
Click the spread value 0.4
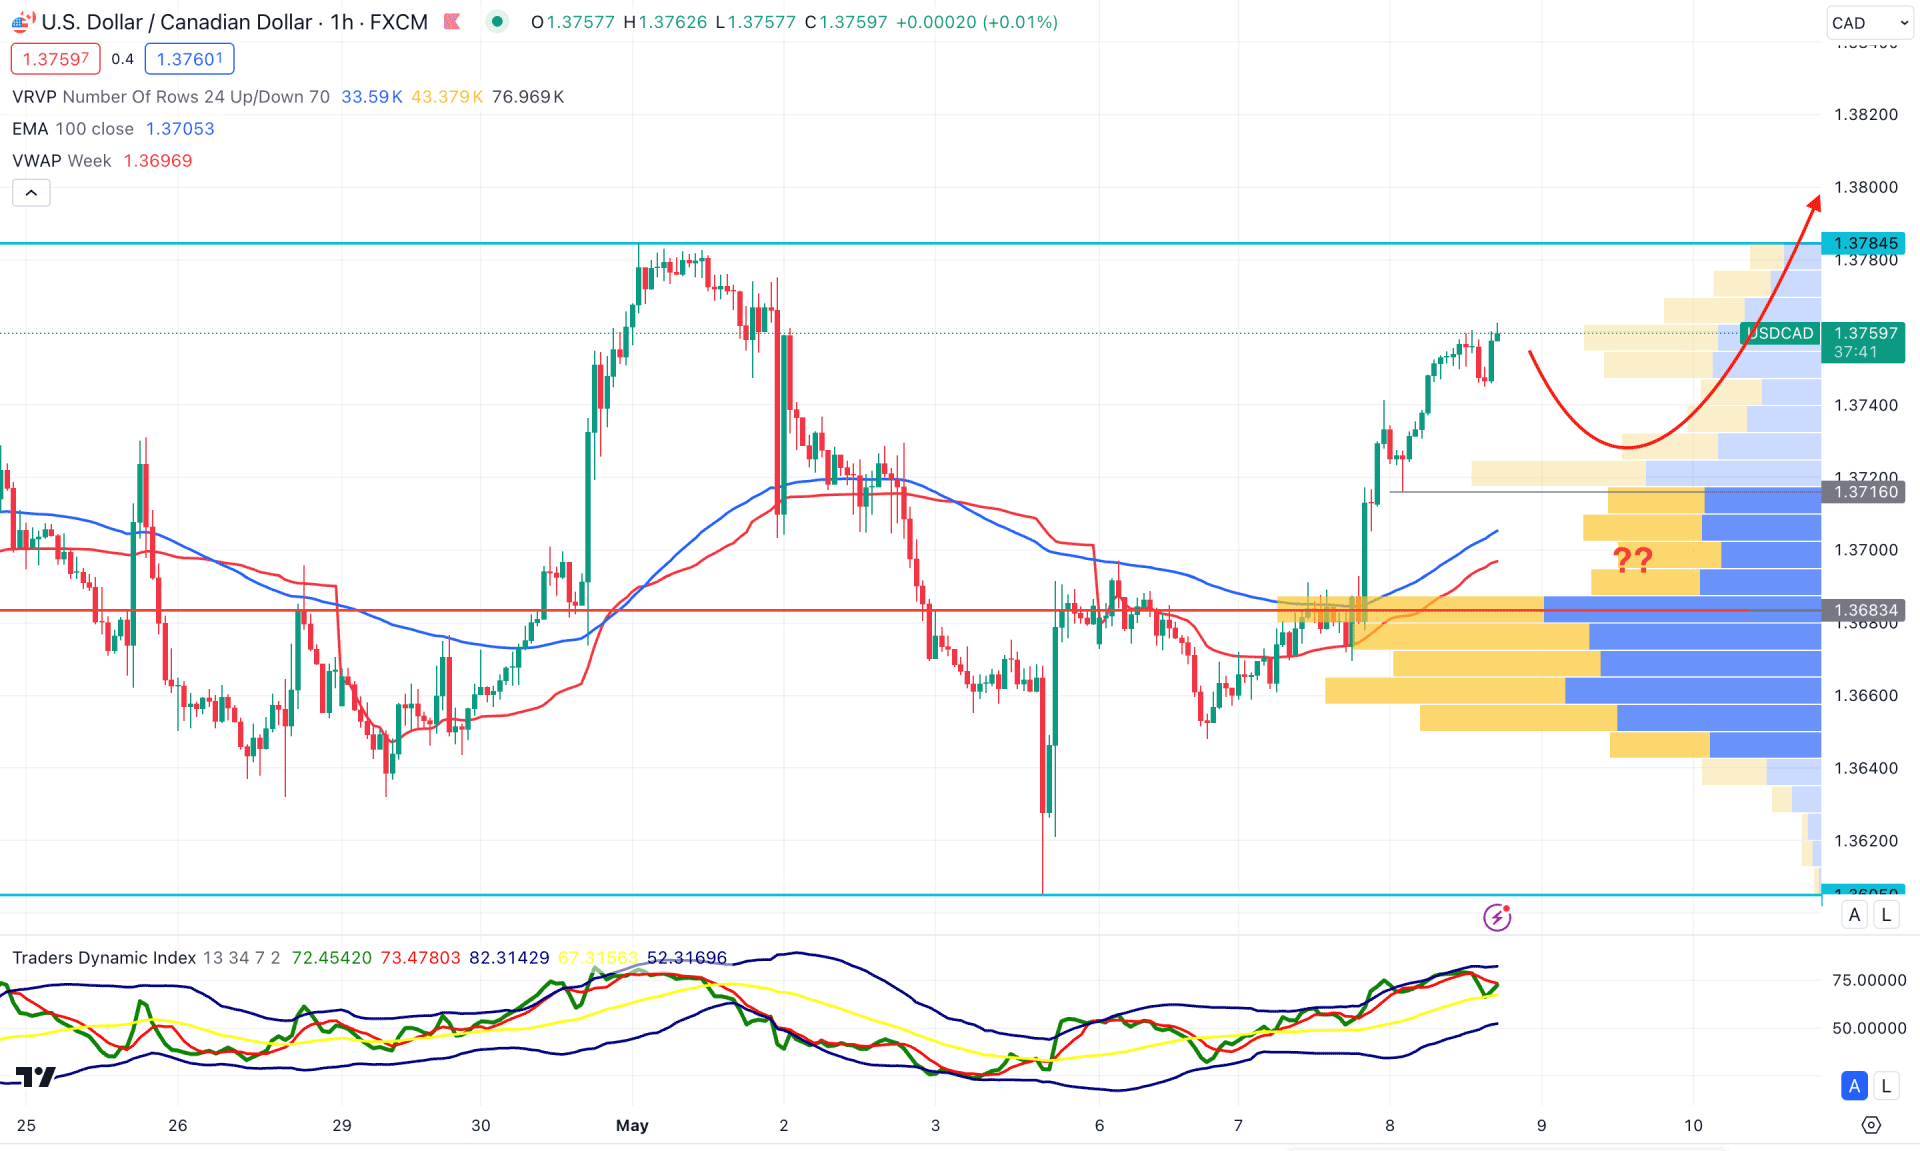[x=122, y=59]
